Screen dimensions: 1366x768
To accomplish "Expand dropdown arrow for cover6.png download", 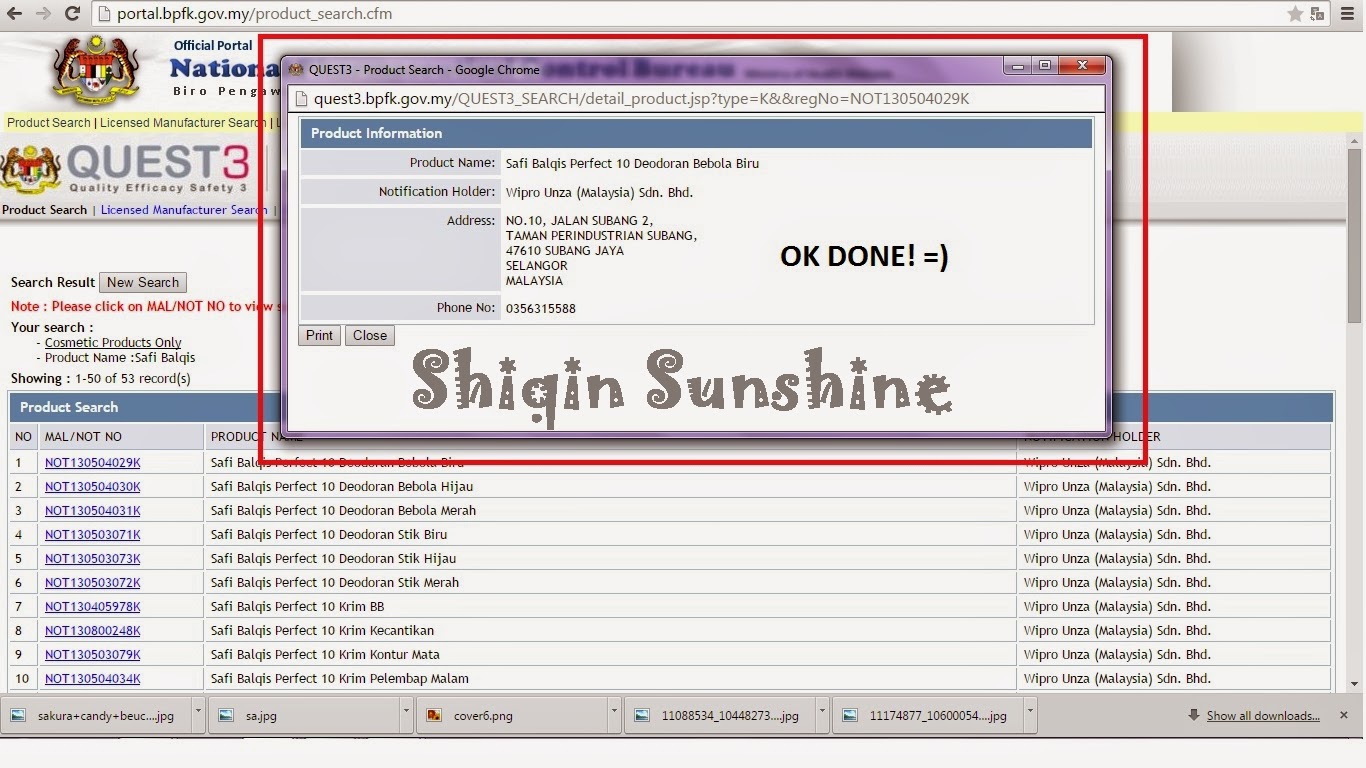I will (614, 716).
